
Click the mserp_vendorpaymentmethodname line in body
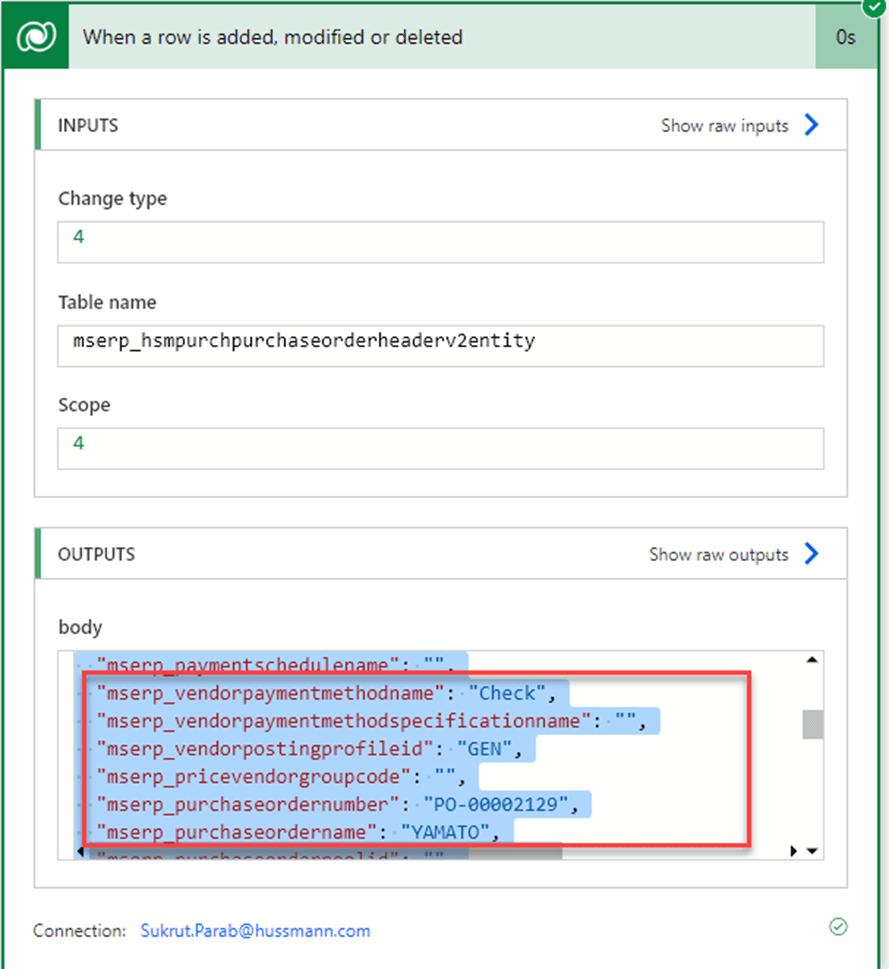[x=318, y=692]
